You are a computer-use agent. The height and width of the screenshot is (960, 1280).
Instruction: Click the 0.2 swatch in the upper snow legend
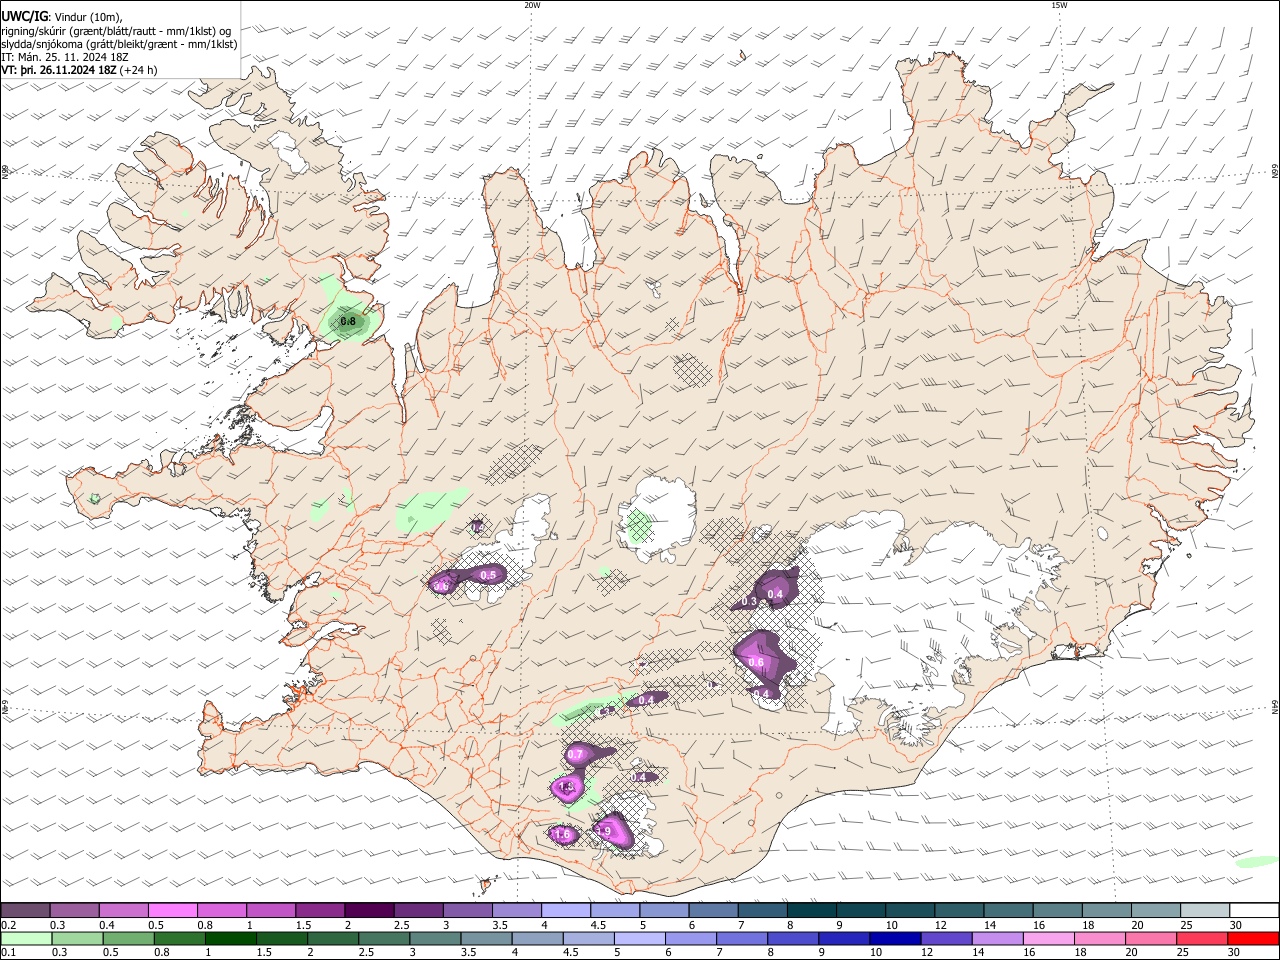click(x=25, y=910)
